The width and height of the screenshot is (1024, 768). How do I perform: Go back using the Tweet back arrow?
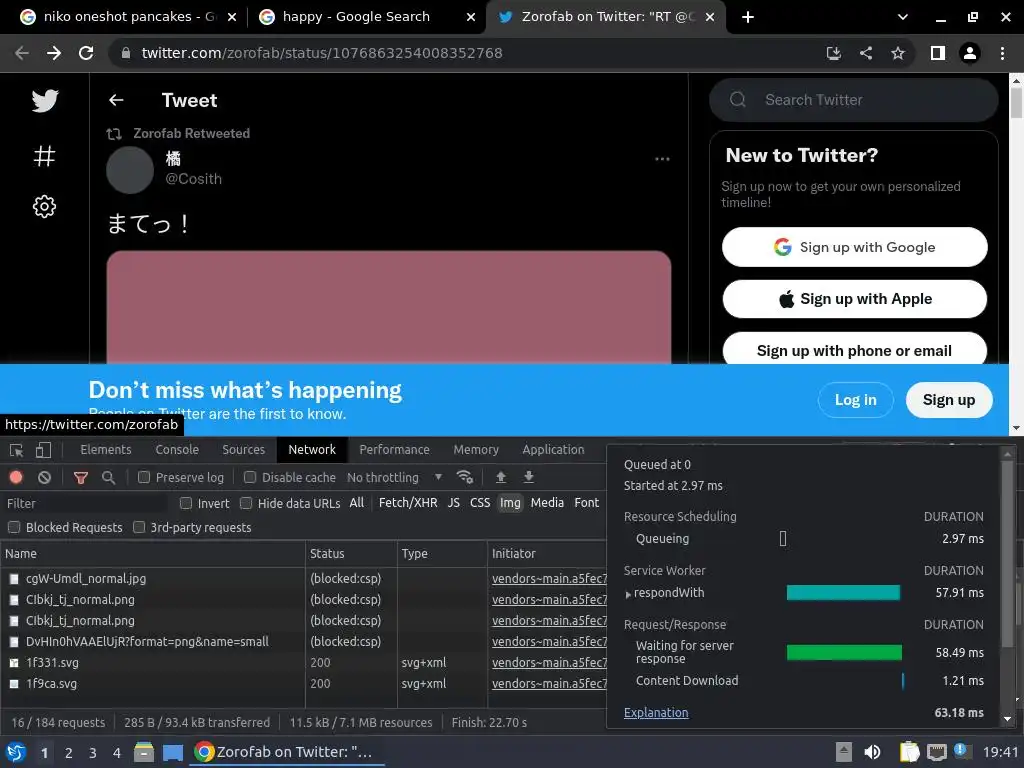[x=116, y=100]
